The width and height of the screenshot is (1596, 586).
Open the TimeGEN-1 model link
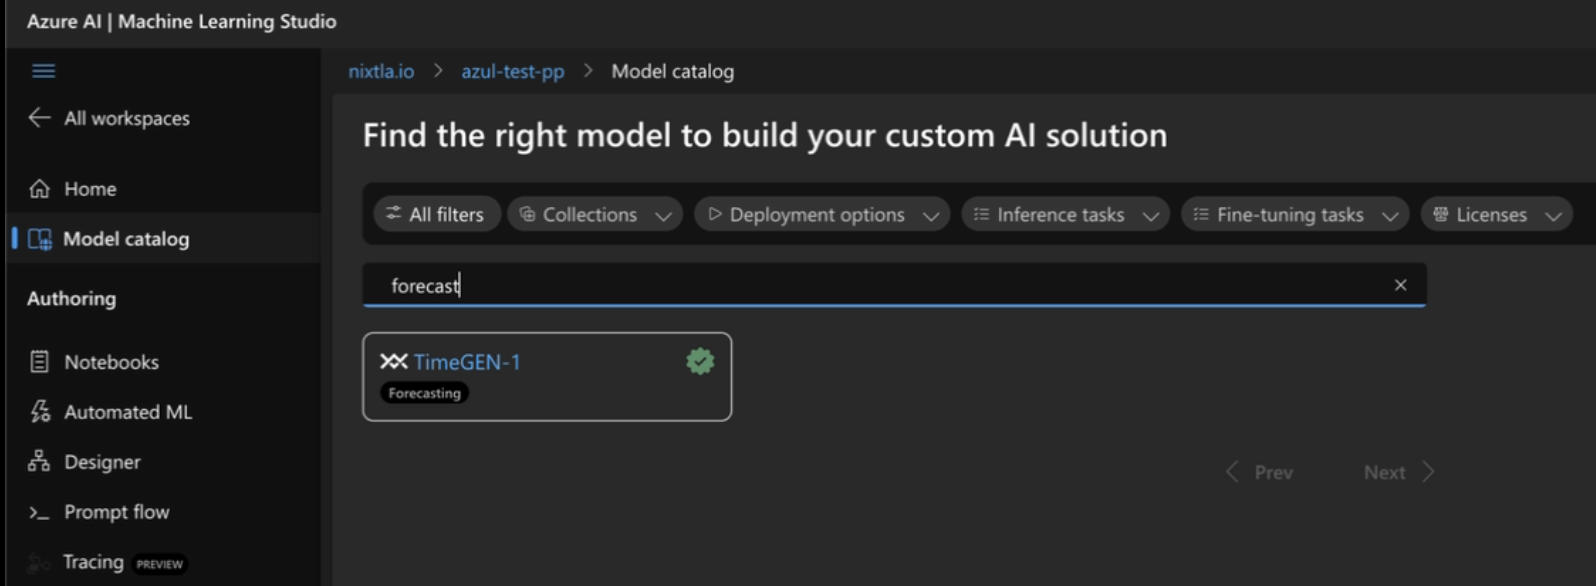467,362
